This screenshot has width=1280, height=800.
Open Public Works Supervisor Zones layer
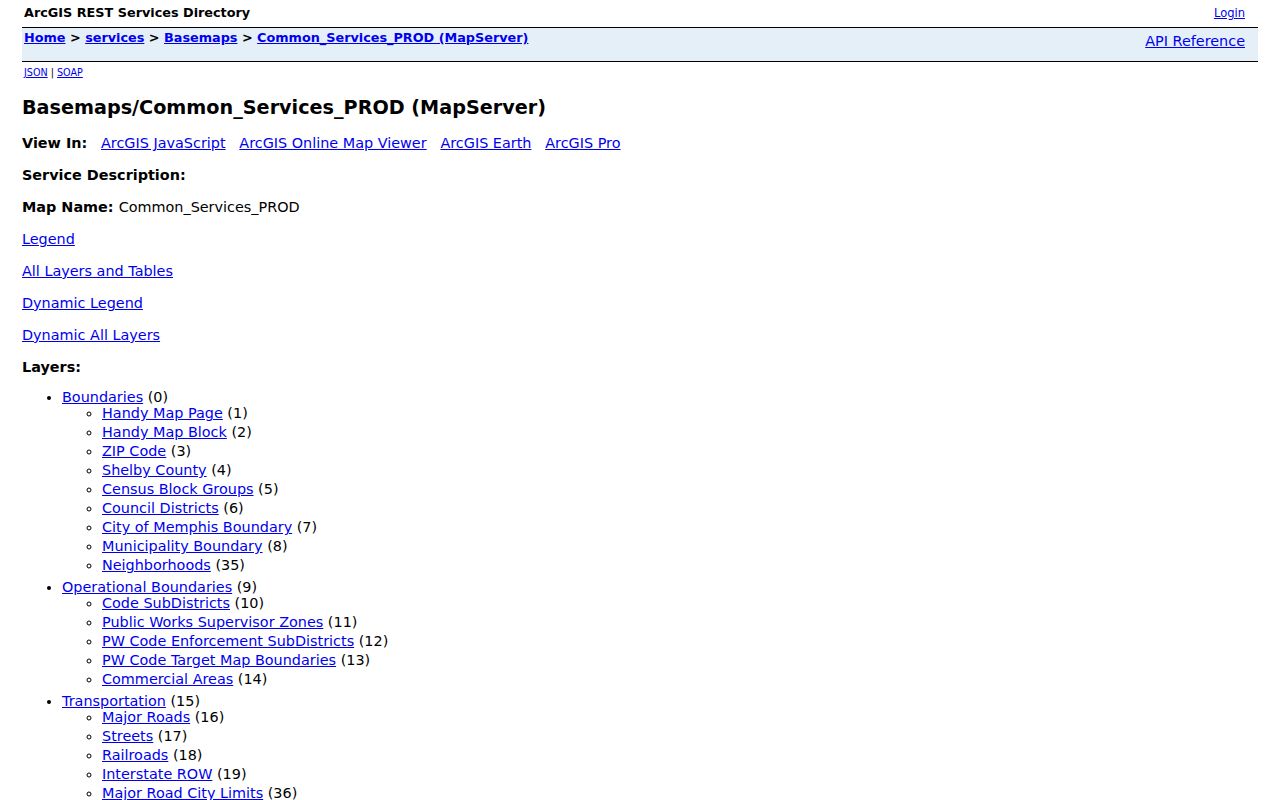tap(212, 622)
